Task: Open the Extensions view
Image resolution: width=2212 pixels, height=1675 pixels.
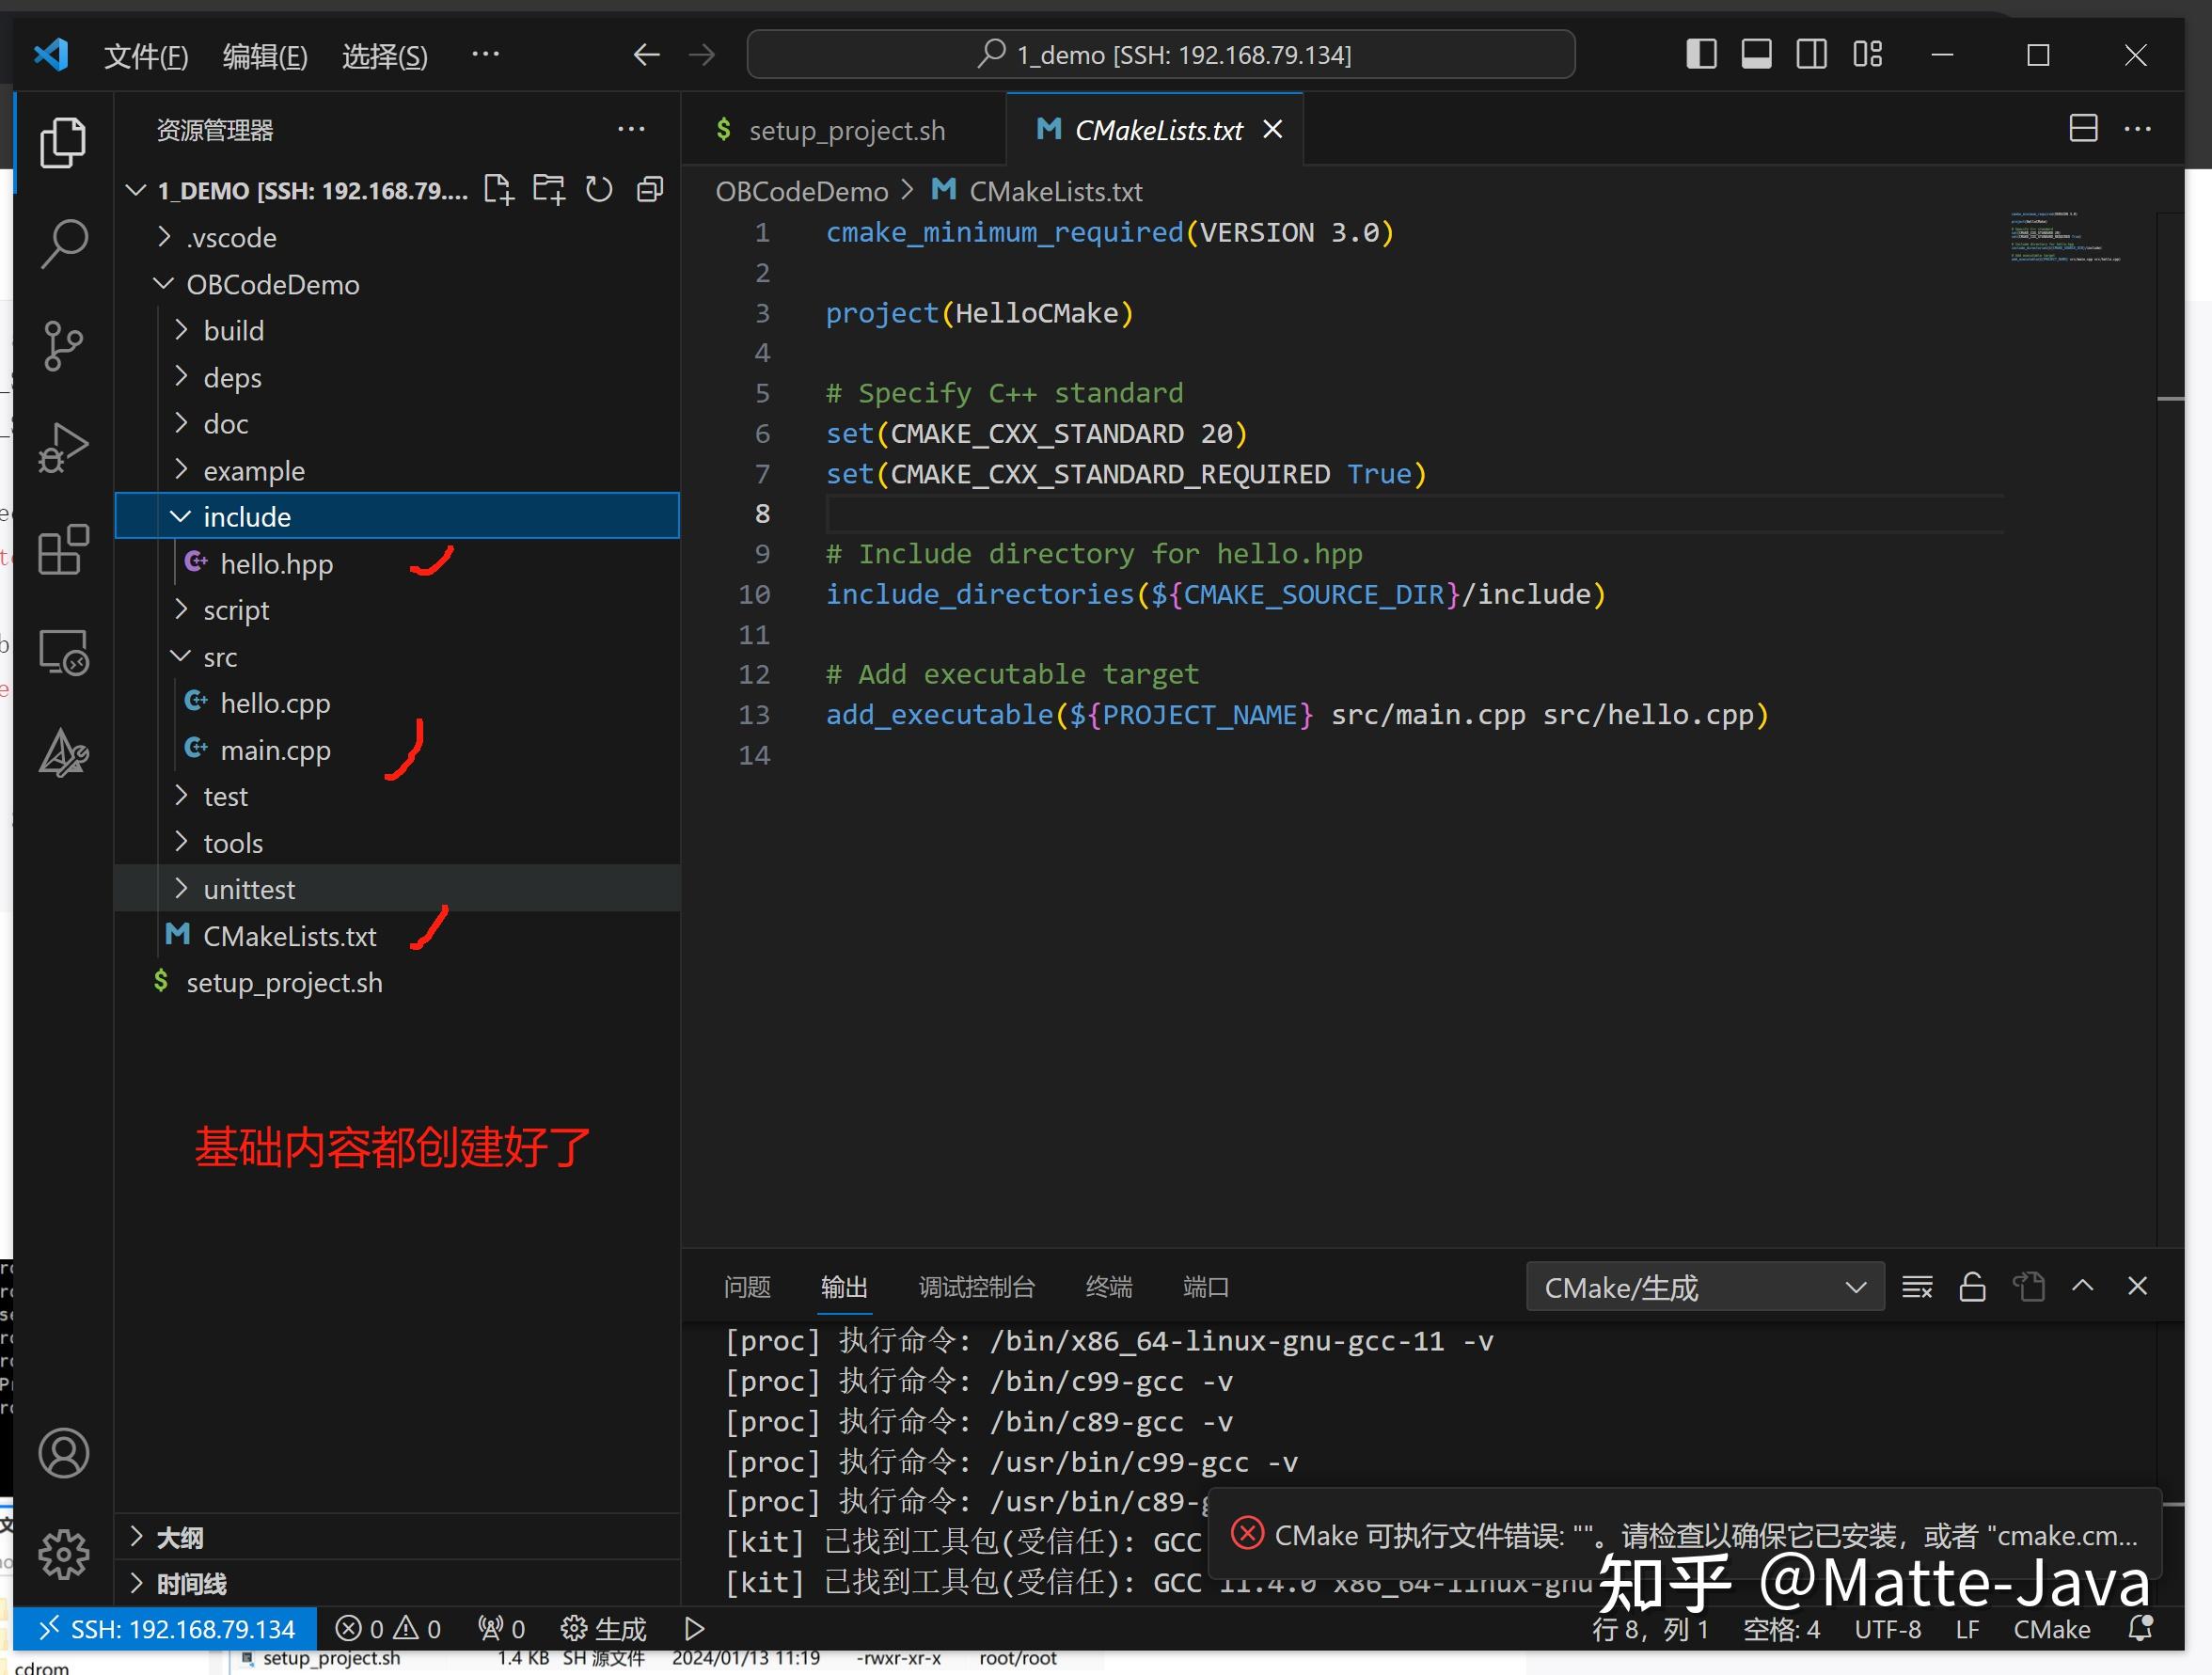Action: pyautogui.click(x=63, y=550)
